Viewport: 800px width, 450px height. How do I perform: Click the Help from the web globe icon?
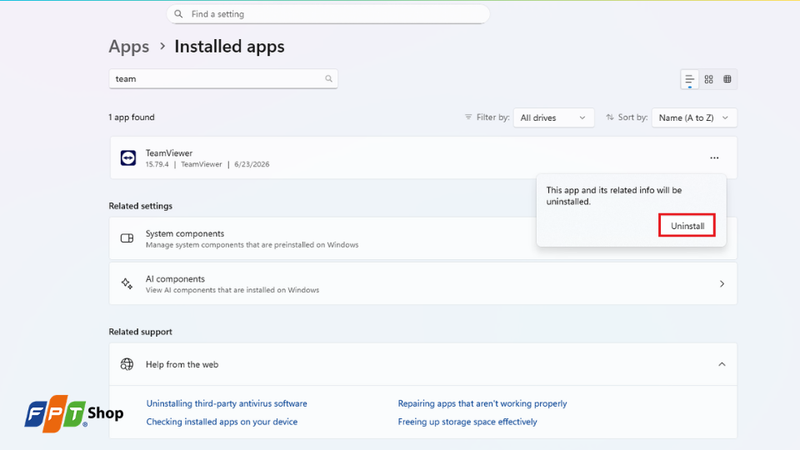pos(127,364)
